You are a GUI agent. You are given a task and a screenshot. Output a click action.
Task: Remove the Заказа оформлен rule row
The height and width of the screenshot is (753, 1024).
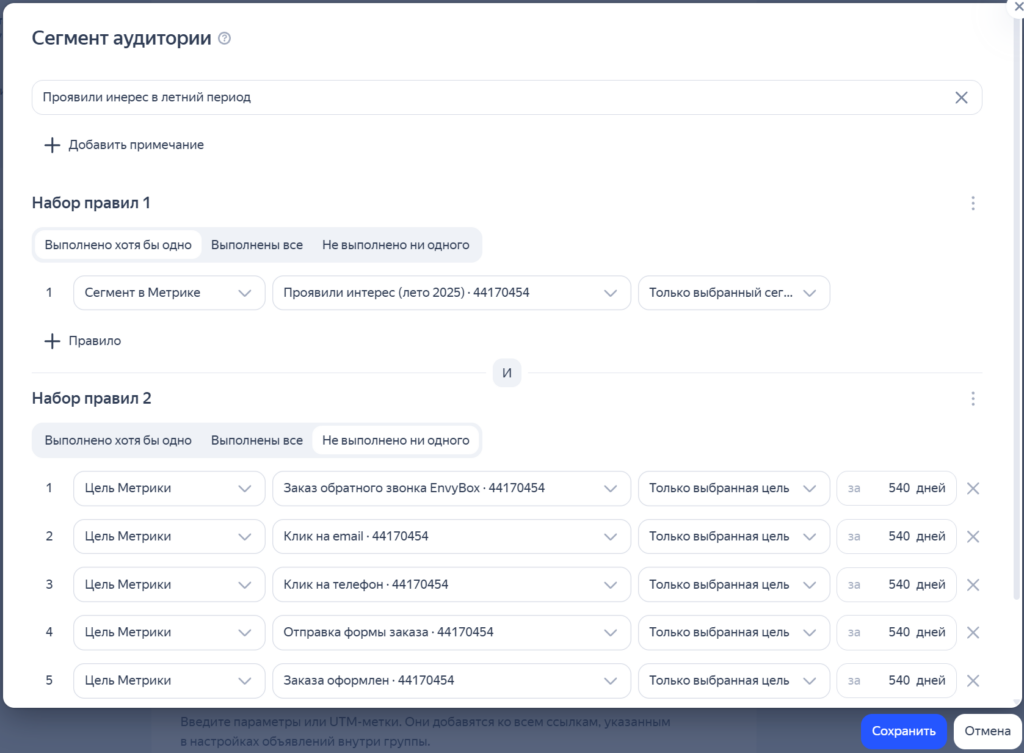point(973,680)
